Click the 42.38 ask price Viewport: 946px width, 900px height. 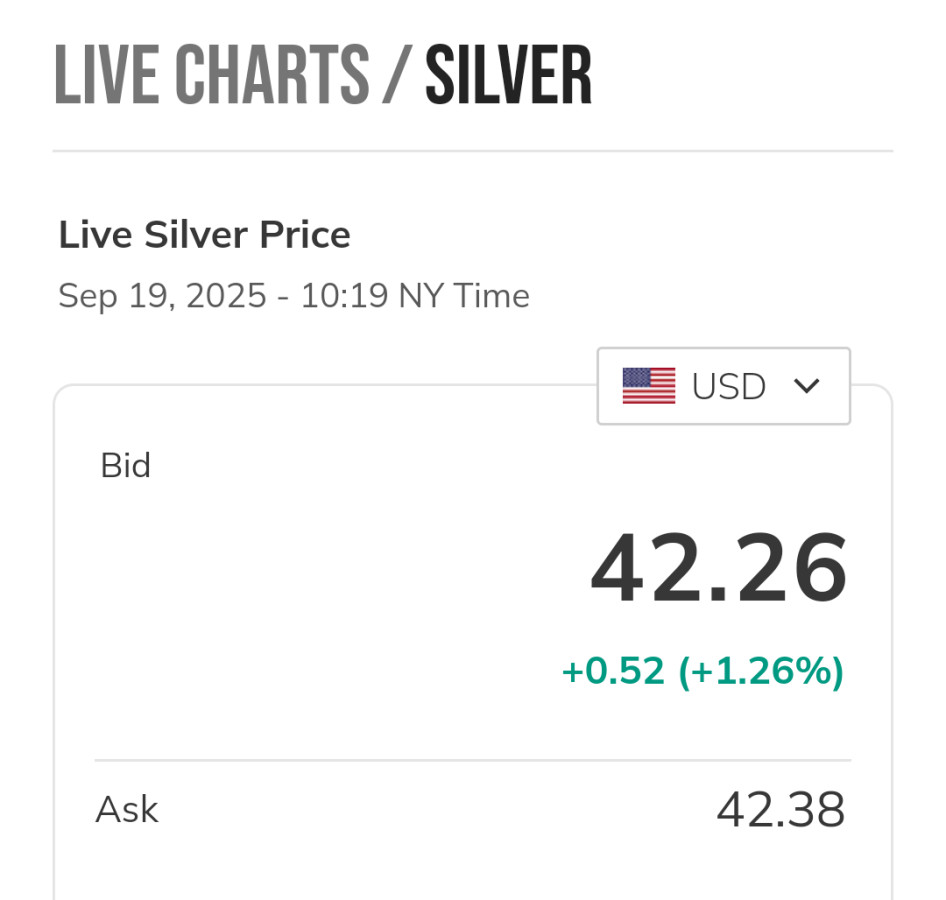[780, 810]
